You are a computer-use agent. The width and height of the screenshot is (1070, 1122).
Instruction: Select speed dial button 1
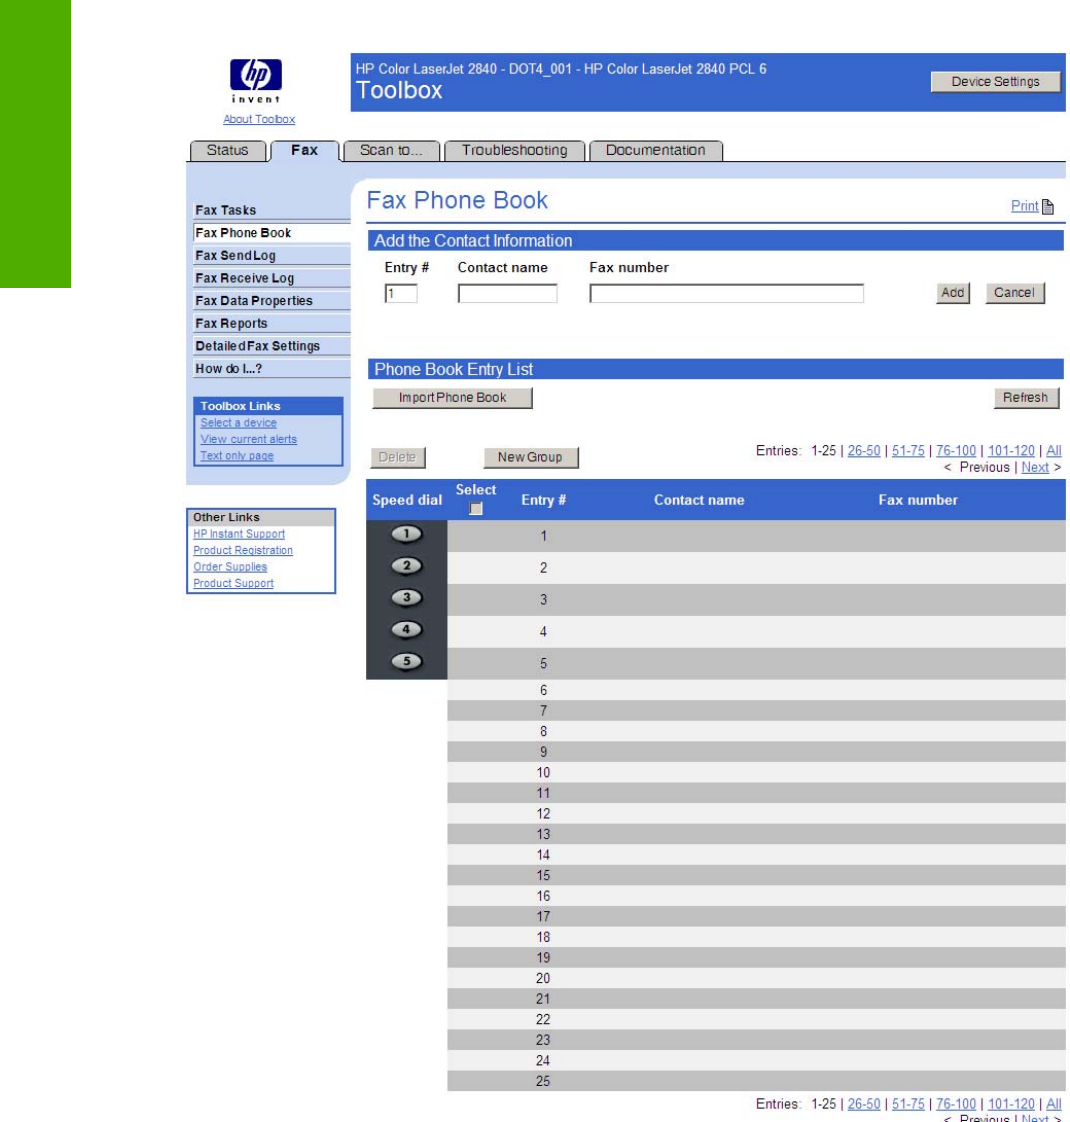pos(407,534)
